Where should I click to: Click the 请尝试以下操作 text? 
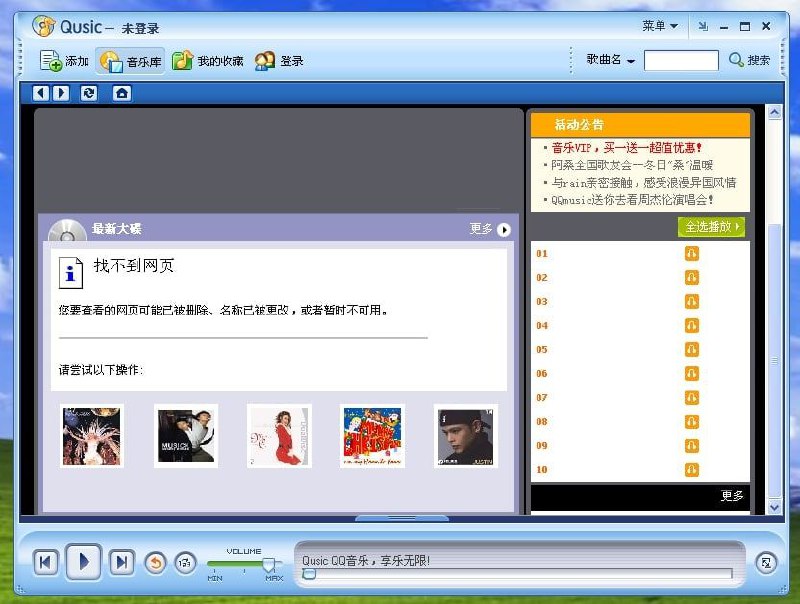click(x=101, y=369)
